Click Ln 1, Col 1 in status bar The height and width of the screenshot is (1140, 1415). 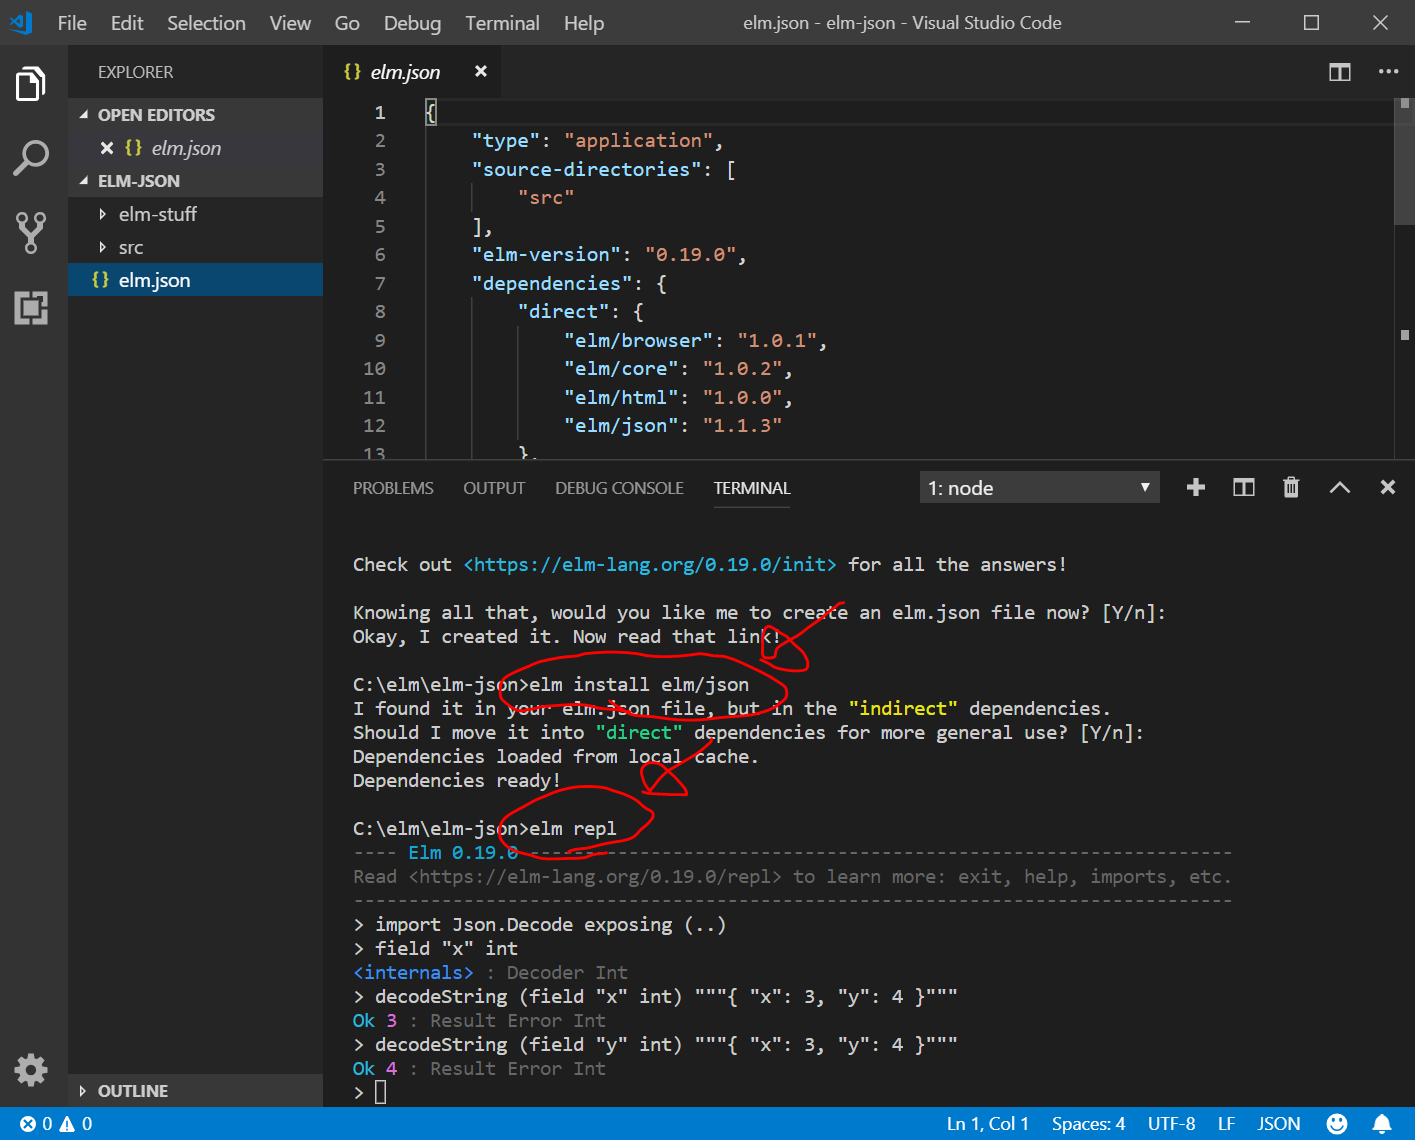988,1124
